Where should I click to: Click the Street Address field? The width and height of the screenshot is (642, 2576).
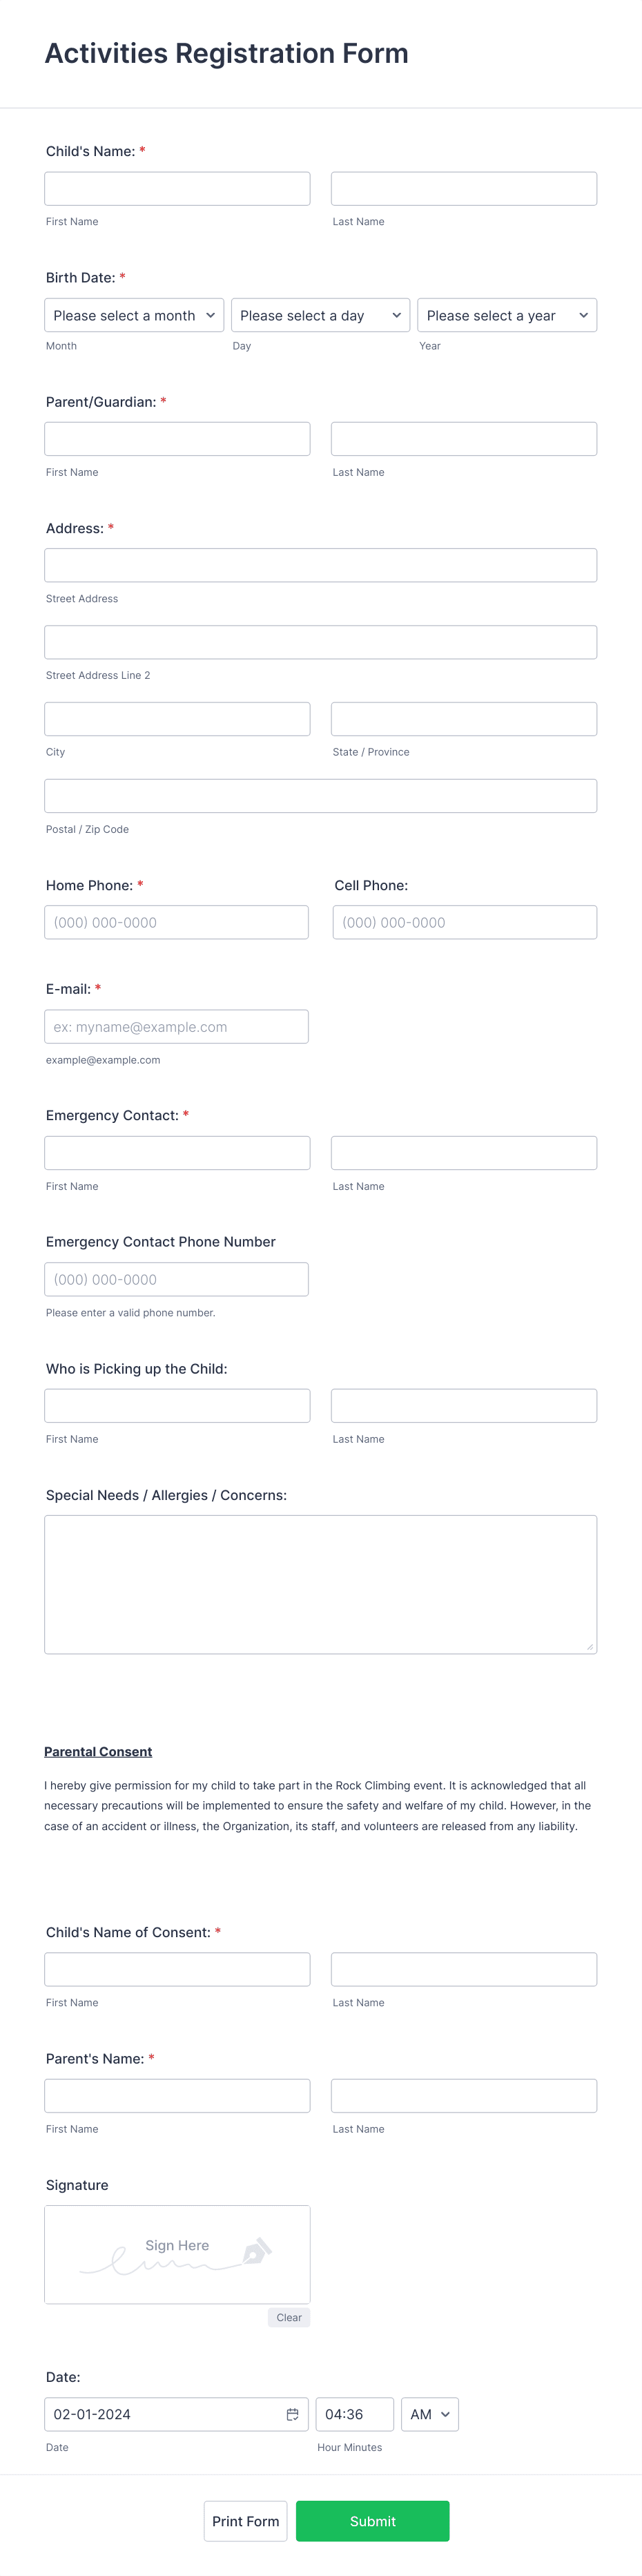pos(320,565)
